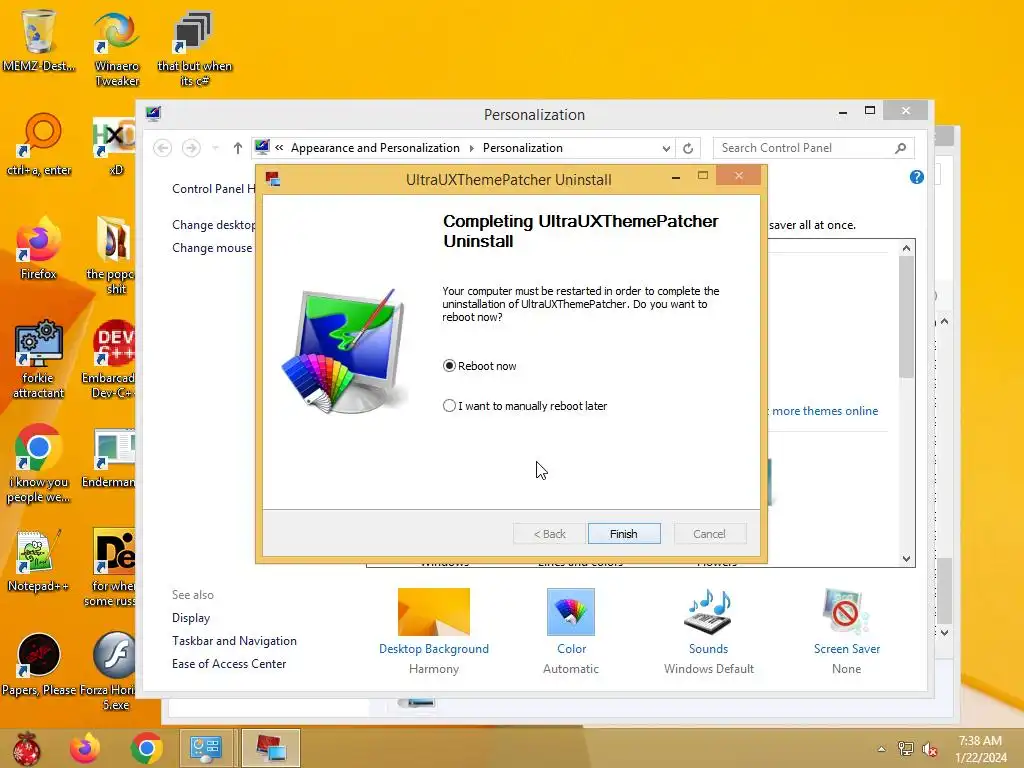The width and height of the screenshot is (1024, 768).
Task: Launch Papers, Please desktop shortcut
Action: [39, 664]
